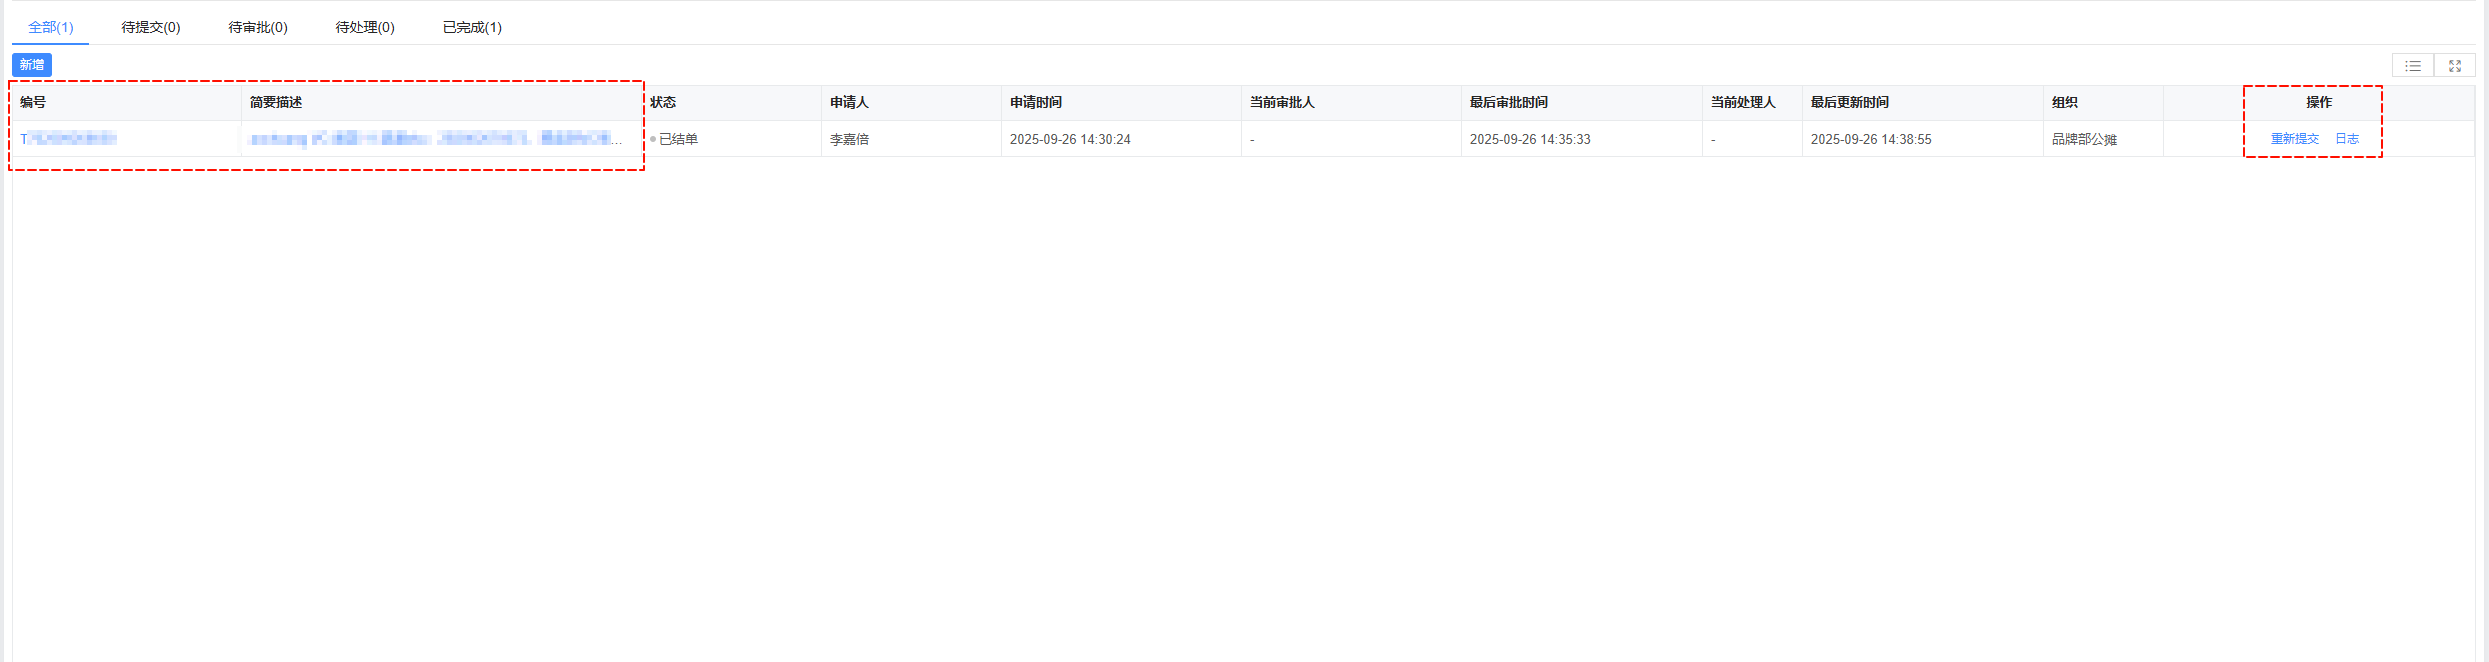Toggle fullscreen with the expand icon

click(2454, 66)
